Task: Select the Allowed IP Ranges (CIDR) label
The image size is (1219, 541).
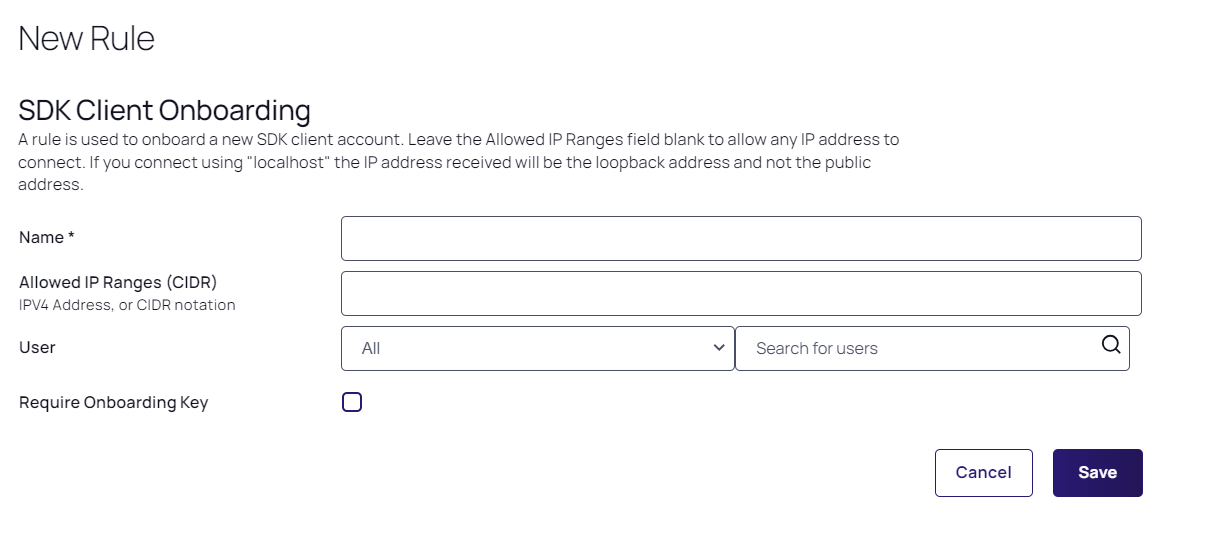Action: coord(118,283)
